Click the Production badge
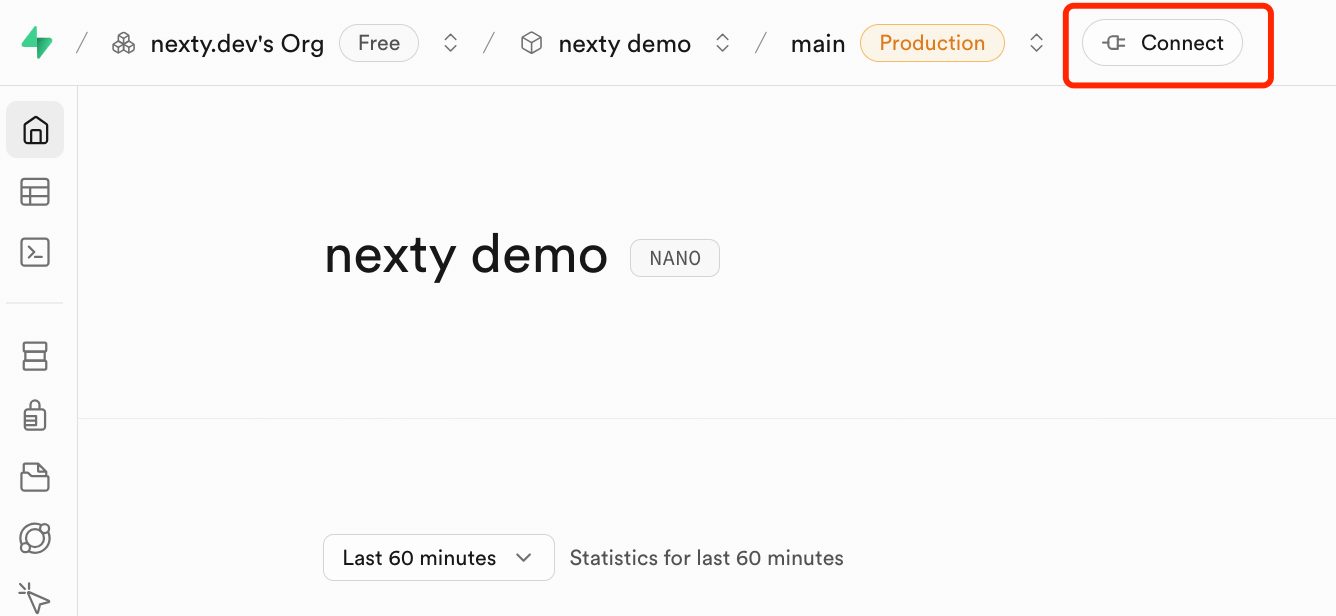The image size is (1336, 616). [932, 43]
